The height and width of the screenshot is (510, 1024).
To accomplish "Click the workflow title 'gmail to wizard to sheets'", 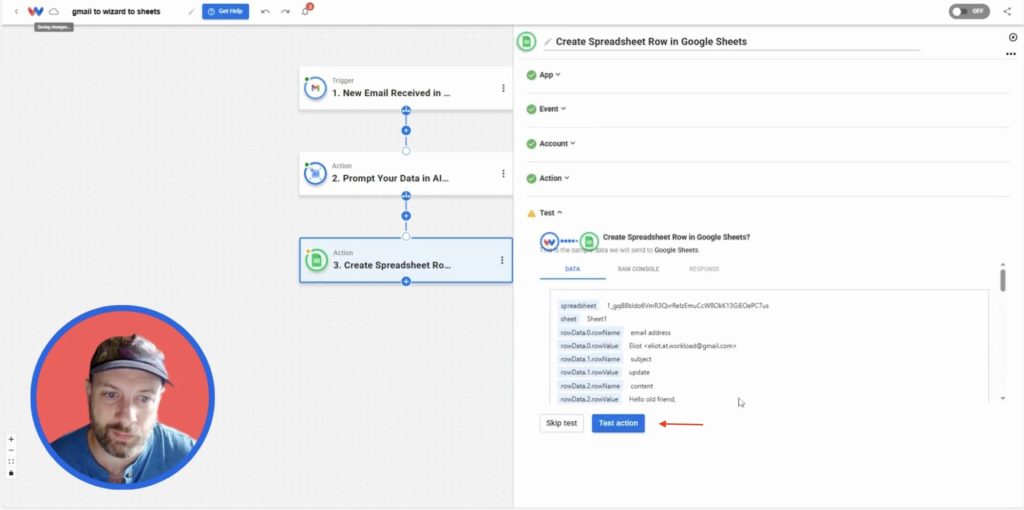I will coord(116,12).
